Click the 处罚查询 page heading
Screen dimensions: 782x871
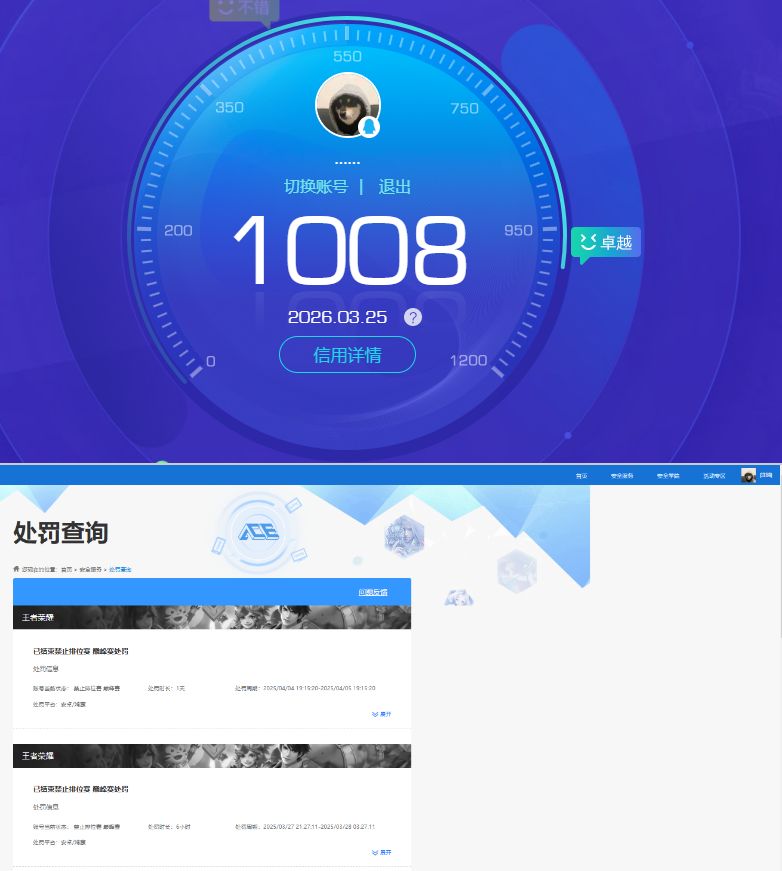(61, 533)
